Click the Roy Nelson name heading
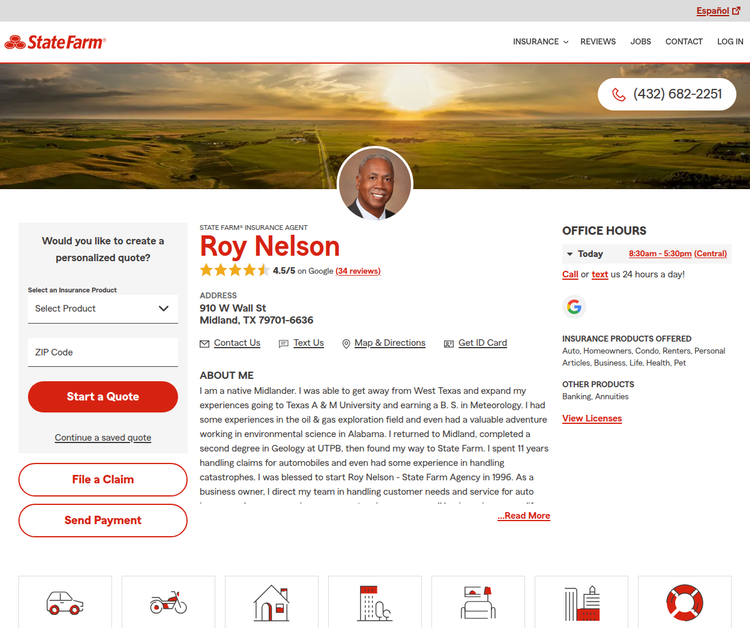This screenshot has height=628, width=750. click(x=270, y=247)
